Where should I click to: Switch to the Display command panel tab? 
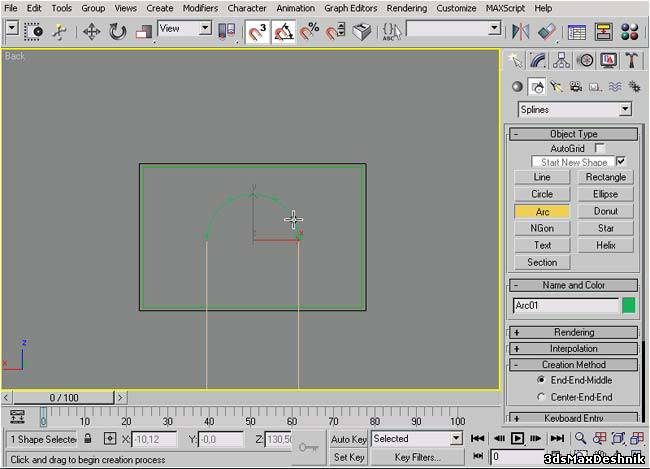[x=608, y=61]
